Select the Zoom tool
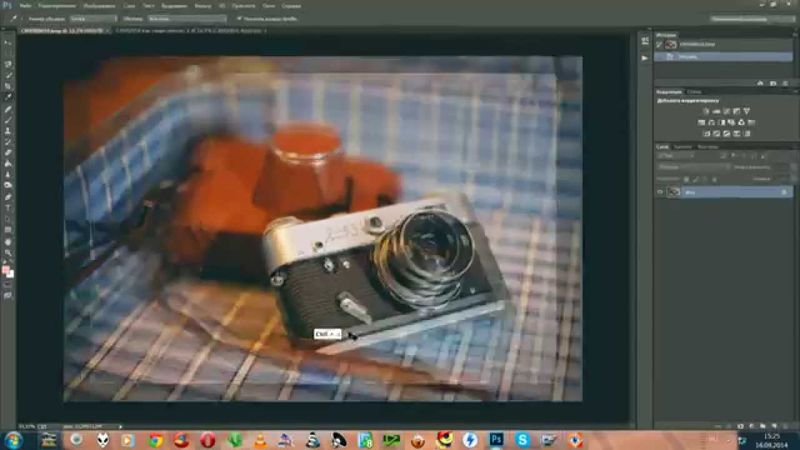The height and width of the screenshot is (450, 800). (x=8, y=253)
